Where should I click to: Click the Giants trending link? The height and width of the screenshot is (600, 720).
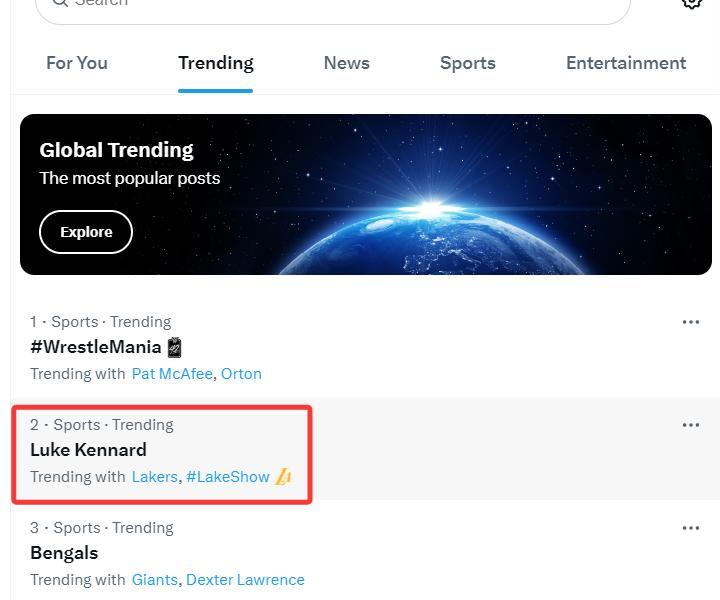click(154, 580)
